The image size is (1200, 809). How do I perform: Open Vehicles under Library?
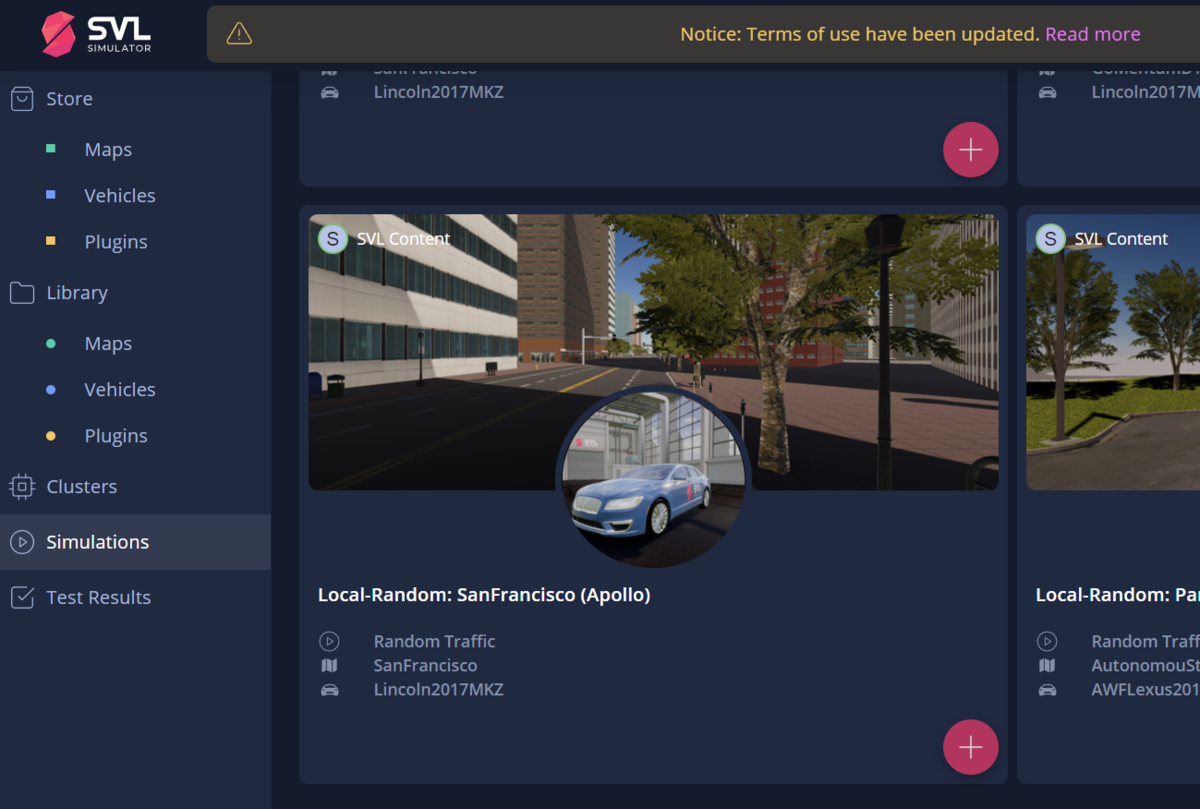(x=120, y=389)
